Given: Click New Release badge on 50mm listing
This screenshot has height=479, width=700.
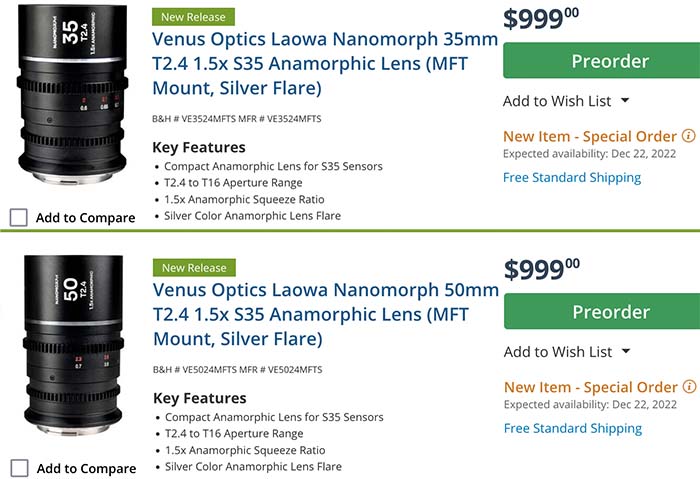Looking at the screenshot, I should (x=194, y=268).
